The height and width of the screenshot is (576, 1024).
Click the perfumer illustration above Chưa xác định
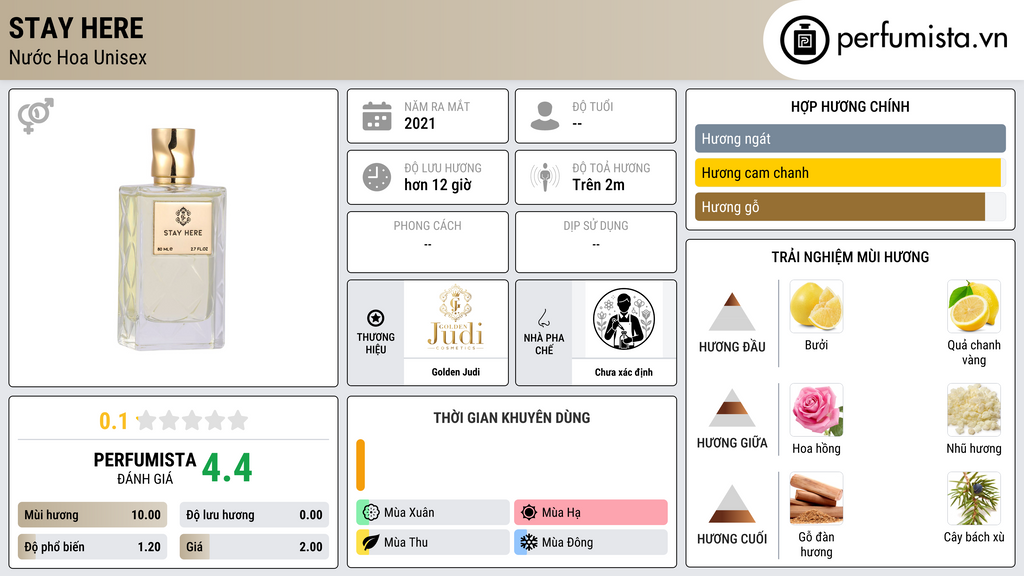pyautogui.click(x=624, y=319)
